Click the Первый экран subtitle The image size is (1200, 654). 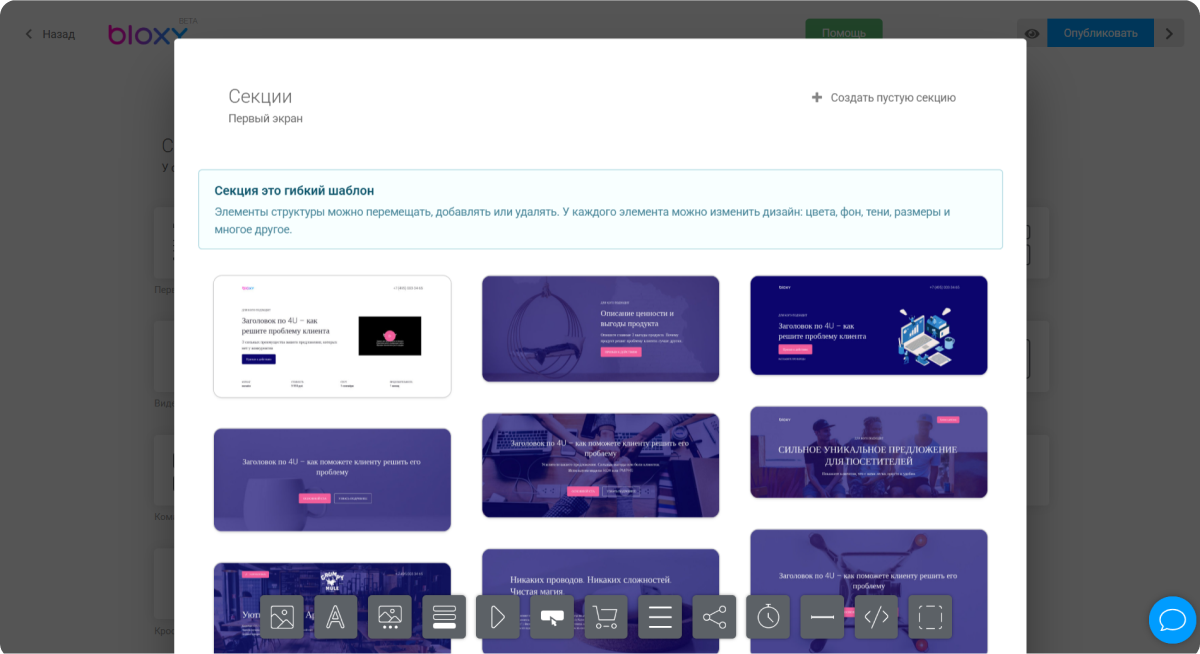(265, 118)
